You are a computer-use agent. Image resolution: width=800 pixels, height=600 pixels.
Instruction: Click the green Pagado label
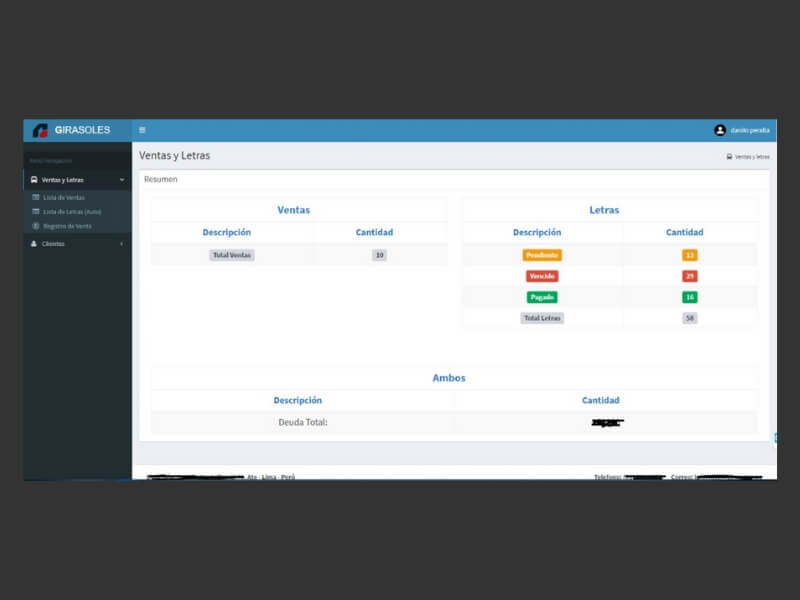click(x=542, y=297)
